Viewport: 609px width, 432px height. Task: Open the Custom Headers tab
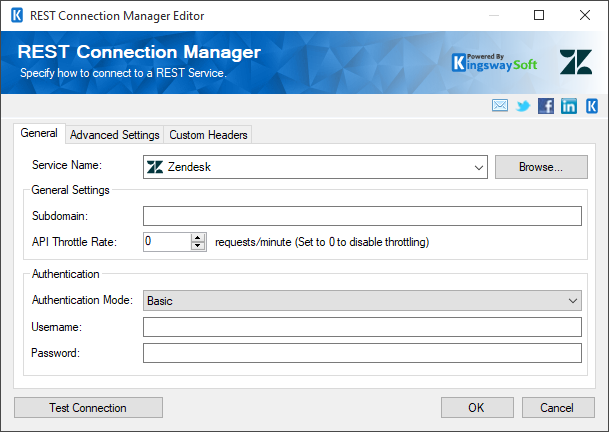coord(208,135)
